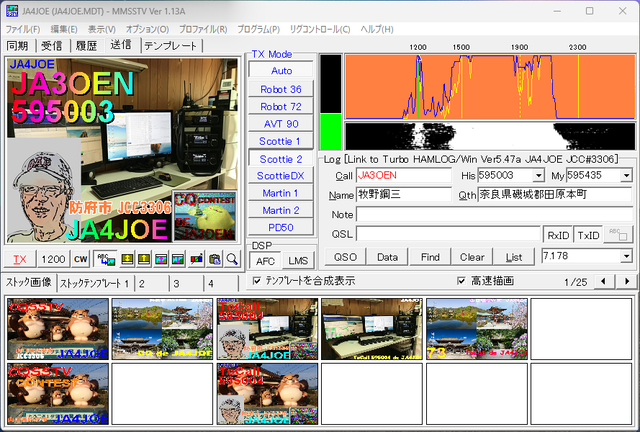Toggle テンプレートを合成表示 checkbox
Screen dimensions: 640x432
coord(257,281)
